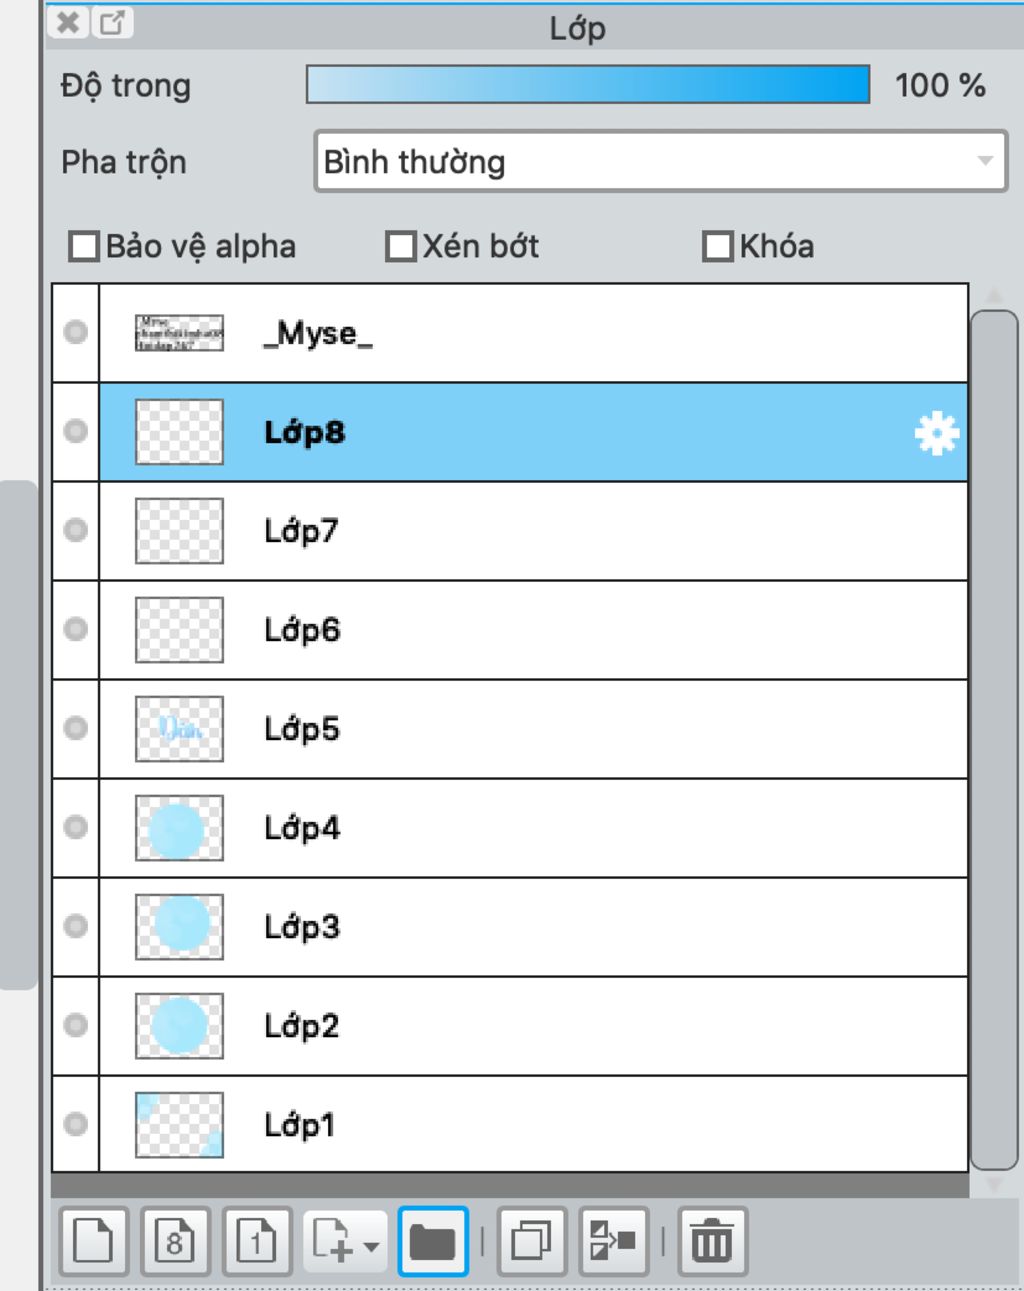Delete the selected layer with trash icon

pos(712,1242)
